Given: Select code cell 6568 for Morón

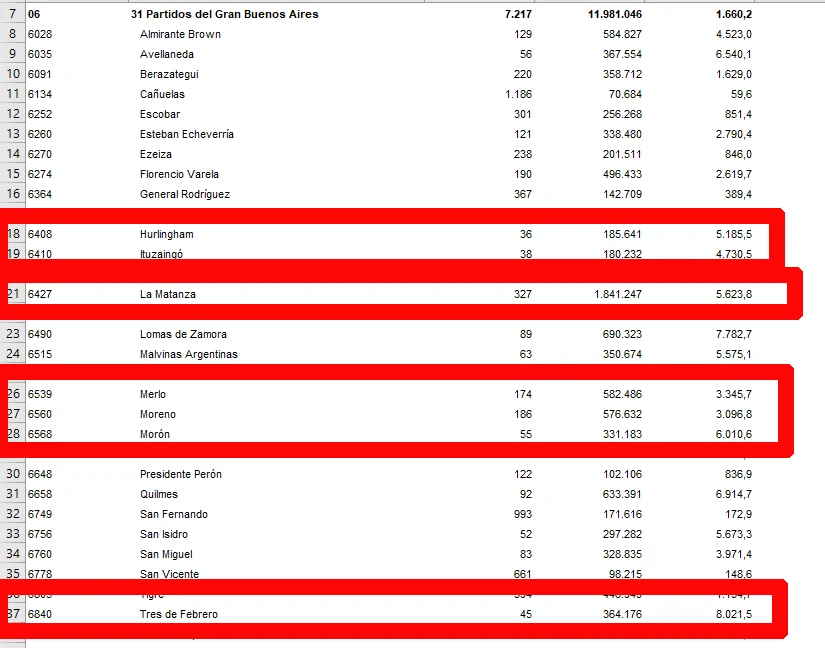Looking at the screenshot, I should pyautogui.click(x=40, y=434).
